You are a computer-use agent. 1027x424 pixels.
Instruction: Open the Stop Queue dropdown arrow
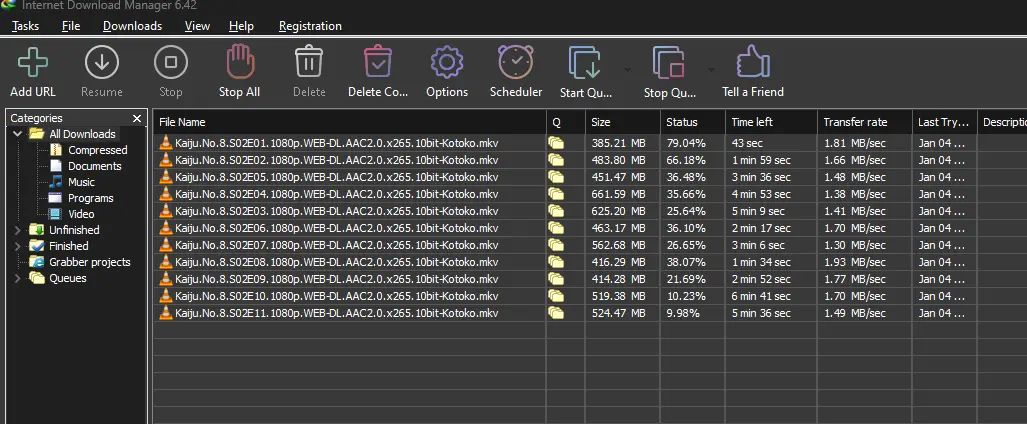tap(711, 69)
